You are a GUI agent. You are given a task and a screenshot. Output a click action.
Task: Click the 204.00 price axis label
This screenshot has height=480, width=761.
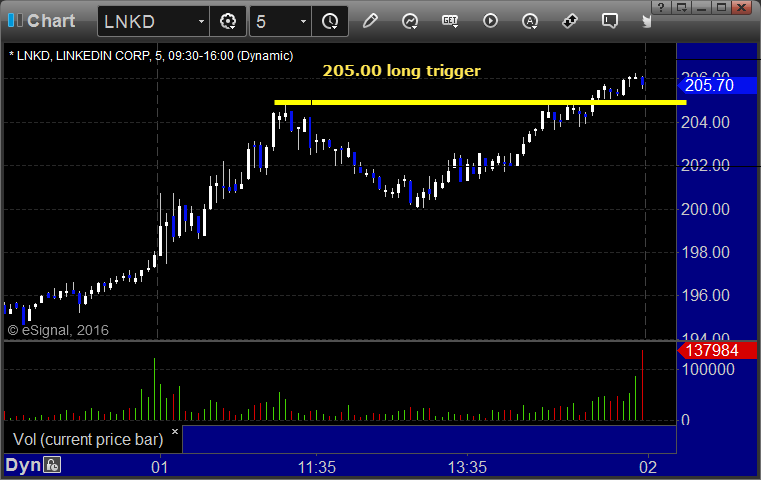click(x=705, y=122)
